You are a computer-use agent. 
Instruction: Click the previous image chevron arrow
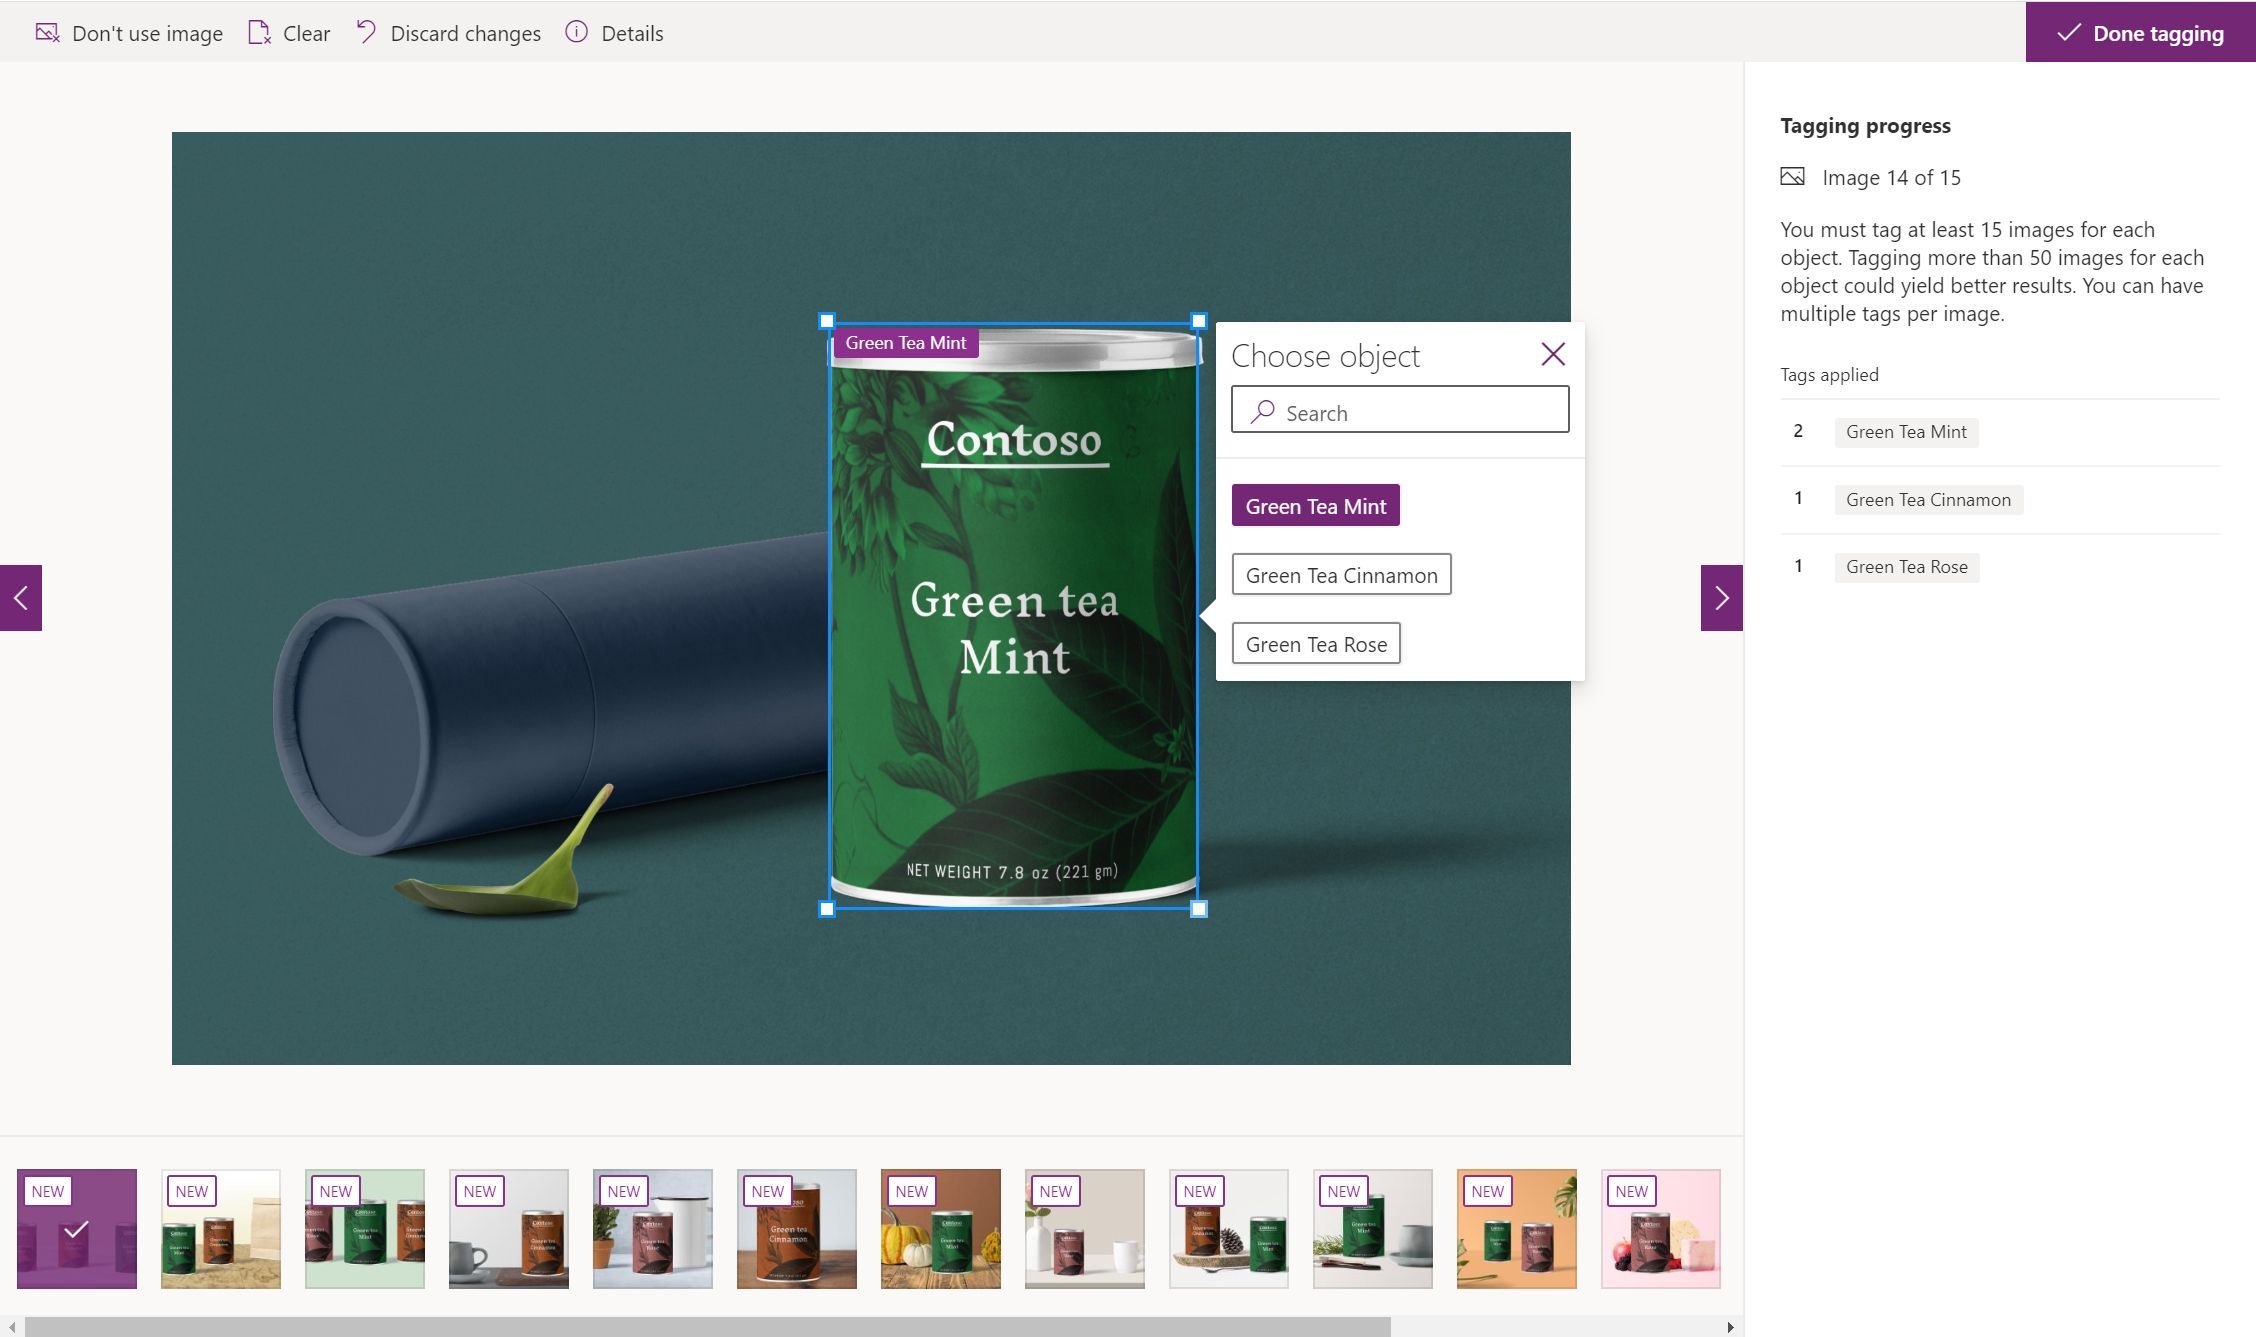[x=20, y=597]
